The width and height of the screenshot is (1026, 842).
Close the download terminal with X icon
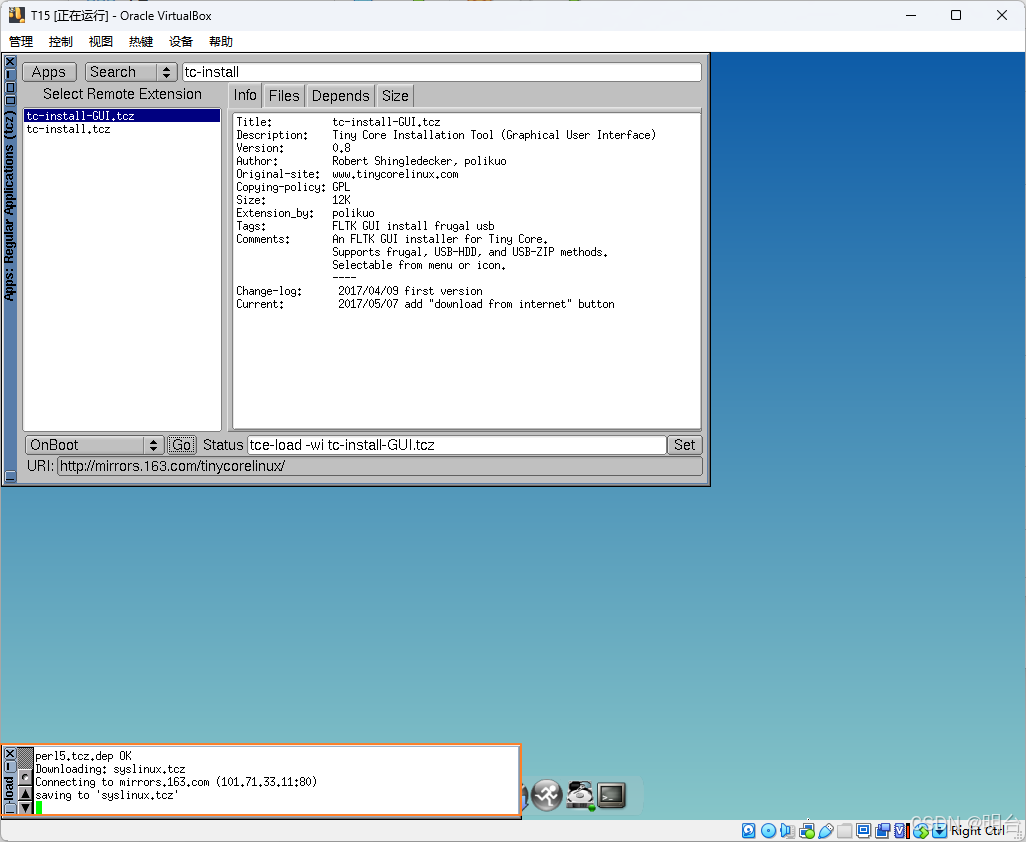pyautogui.click(x=10, y=754)
